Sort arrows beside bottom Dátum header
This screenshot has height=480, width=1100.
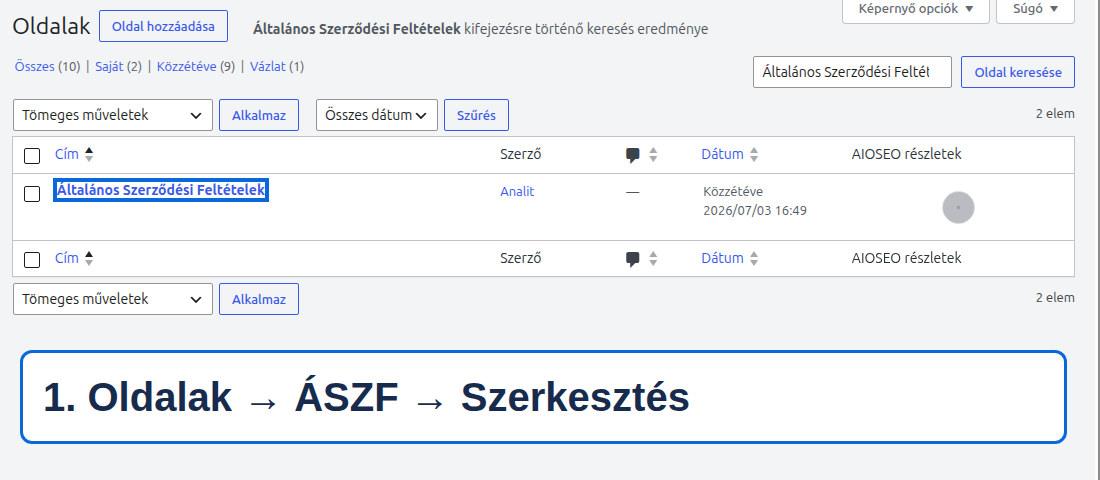(x=754, y=258)
